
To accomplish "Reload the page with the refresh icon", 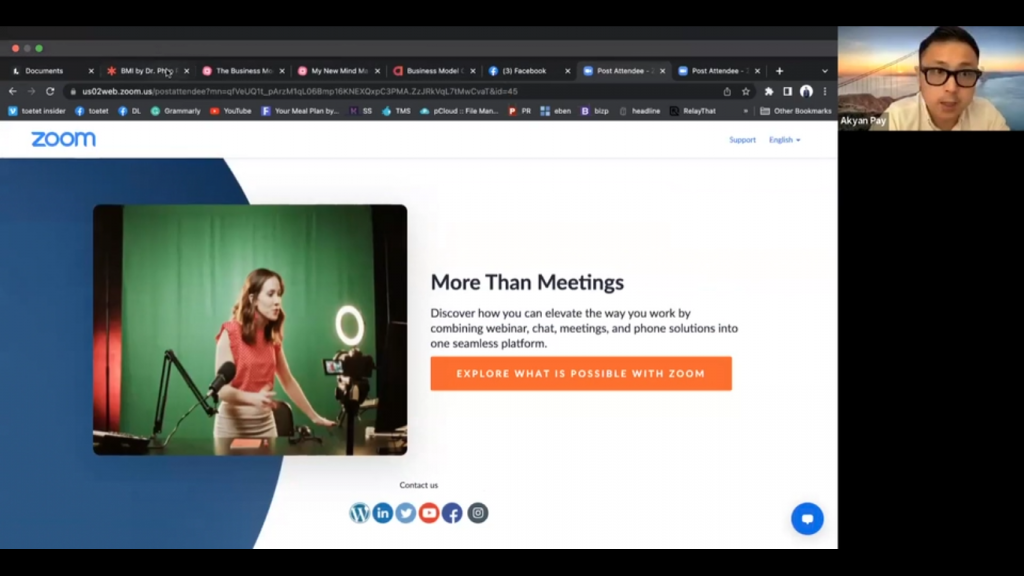I will click(50, 91).
